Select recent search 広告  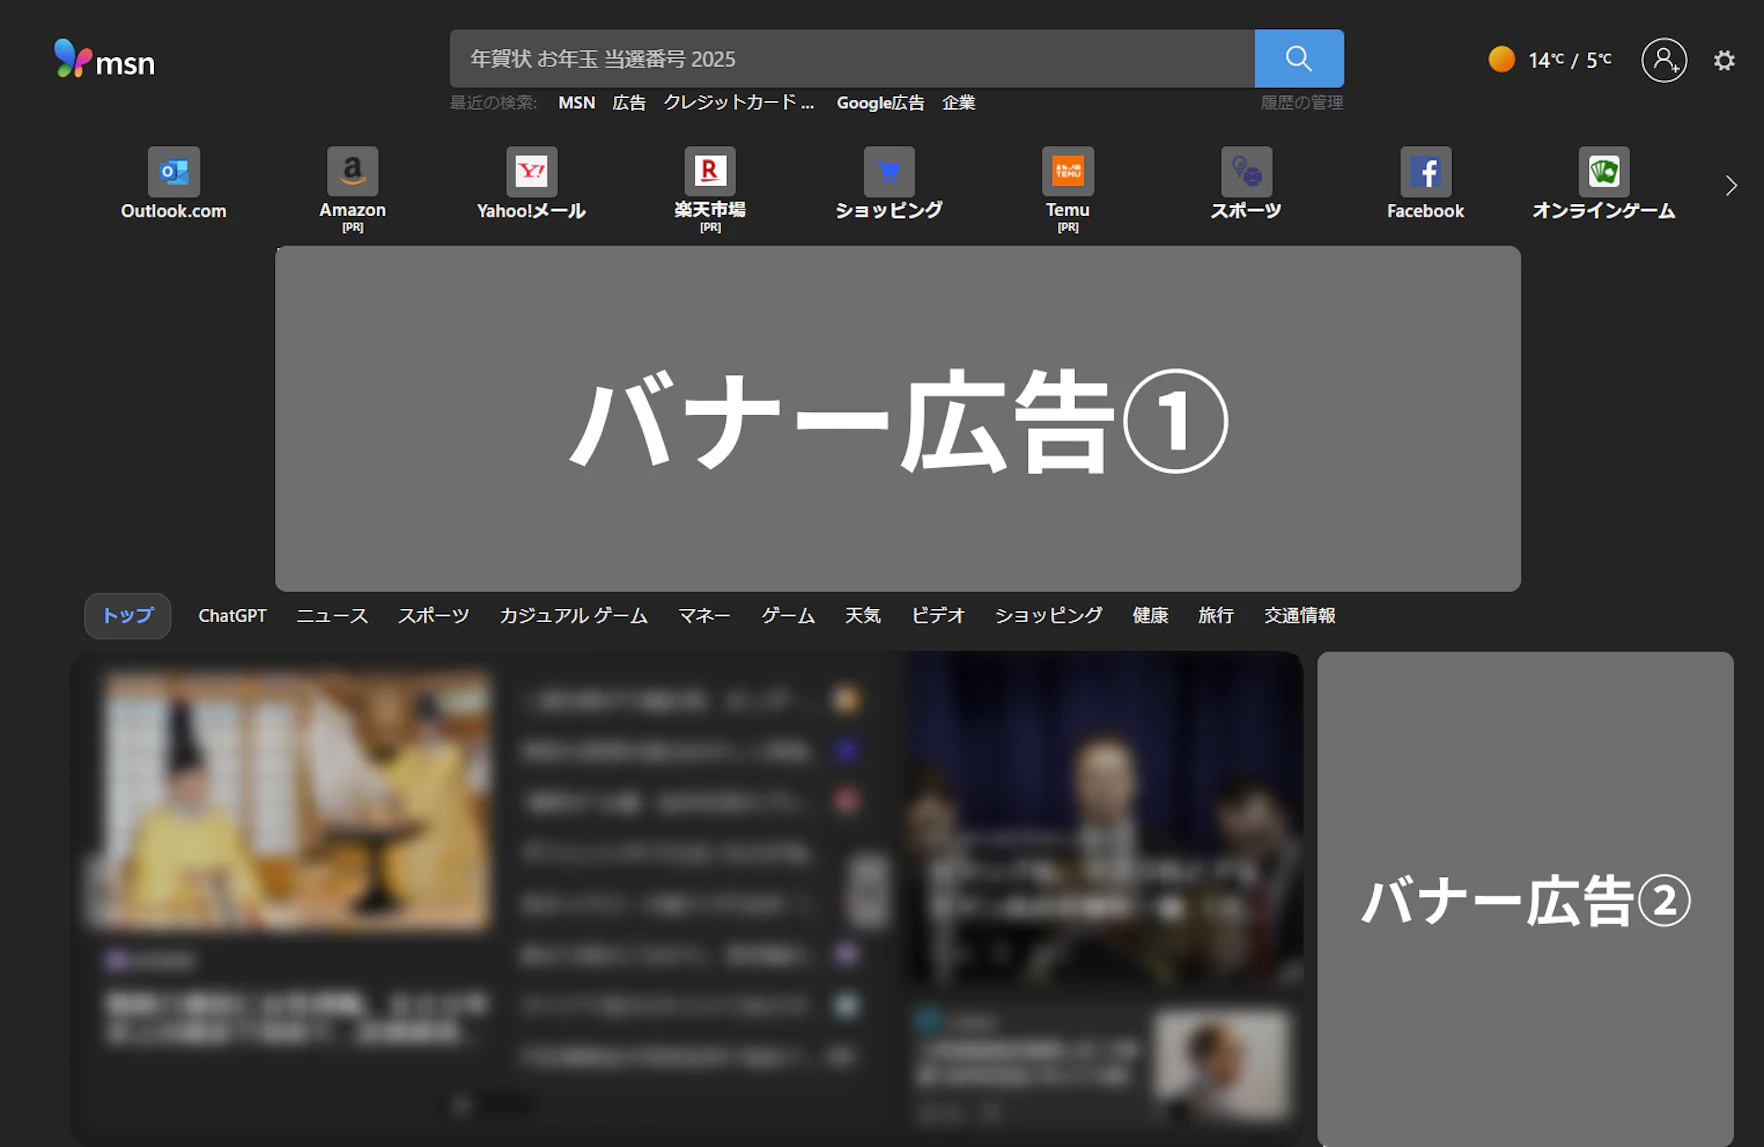(x=629, y=103)
